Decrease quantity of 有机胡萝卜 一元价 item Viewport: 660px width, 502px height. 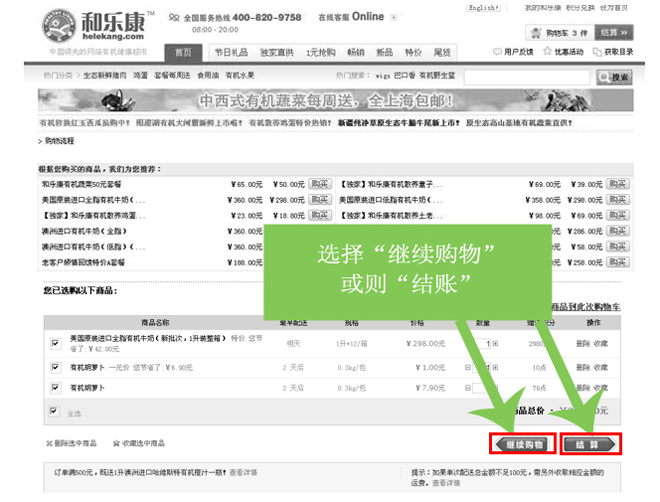[x=467, y=367]
